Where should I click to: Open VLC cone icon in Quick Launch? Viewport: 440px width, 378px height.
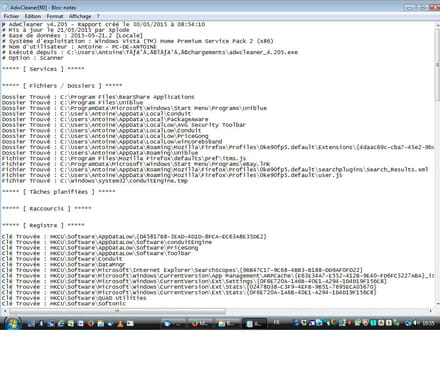point(120,324)
